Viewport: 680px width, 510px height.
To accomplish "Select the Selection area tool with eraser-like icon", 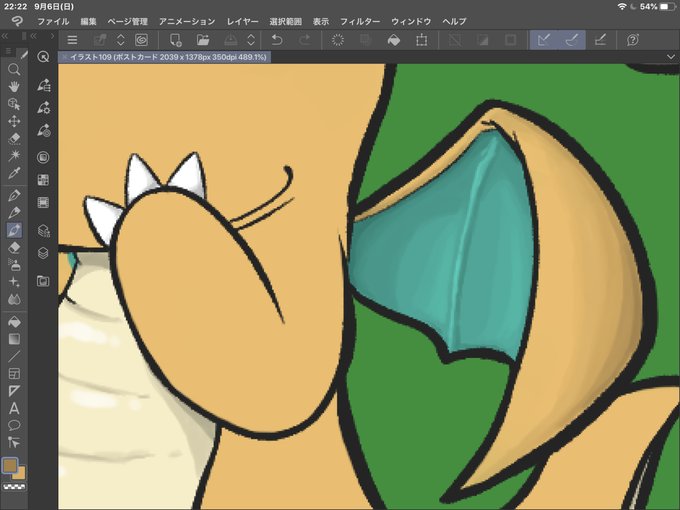I will pyautogui.click(x=14, y=138).
